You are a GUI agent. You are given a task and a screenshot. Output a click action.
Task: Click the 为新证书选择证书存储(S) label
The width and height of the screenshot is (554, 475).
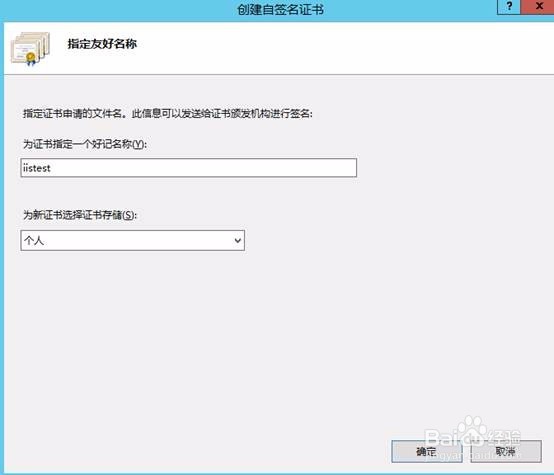(80, 215)
